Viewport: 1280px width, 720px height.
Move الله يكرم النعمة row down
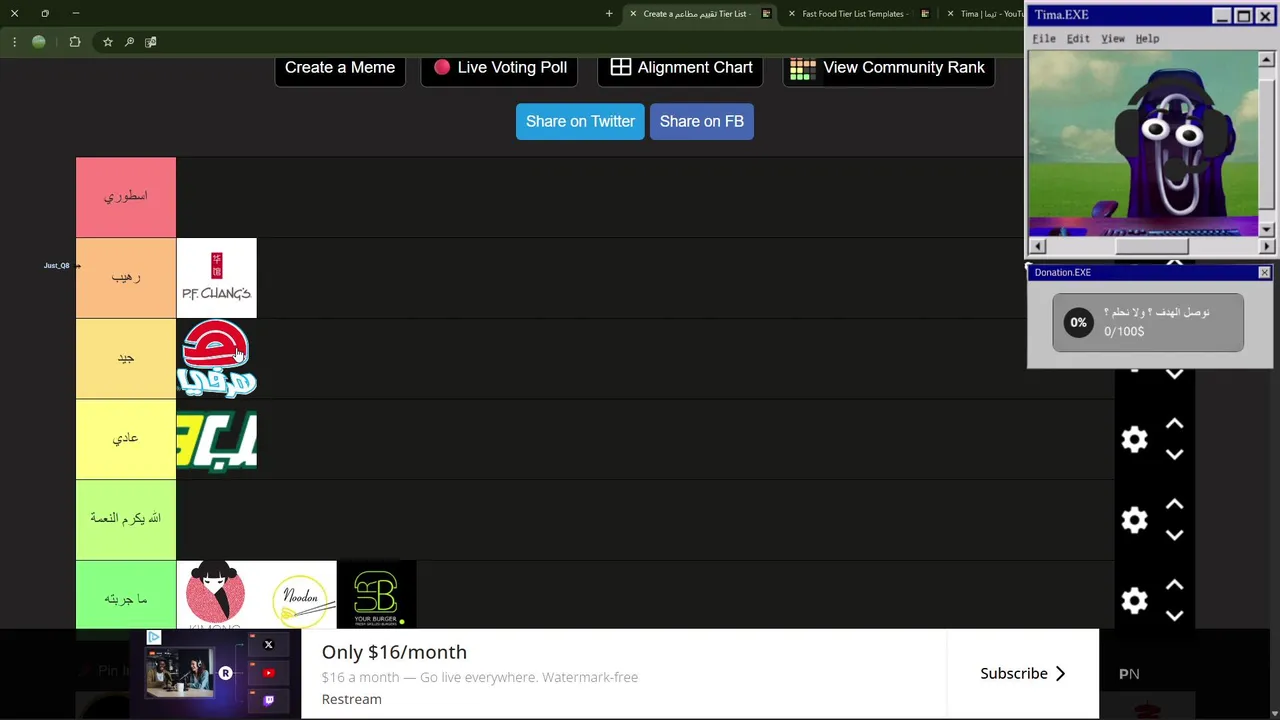click(1174, 535)
